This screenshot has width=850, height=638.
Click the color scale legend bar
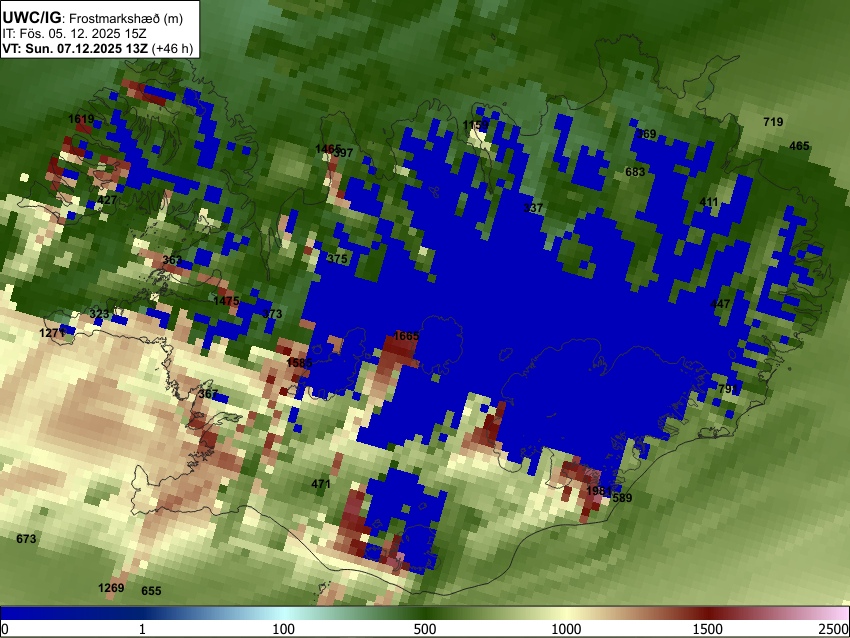(x=425, y=614)
